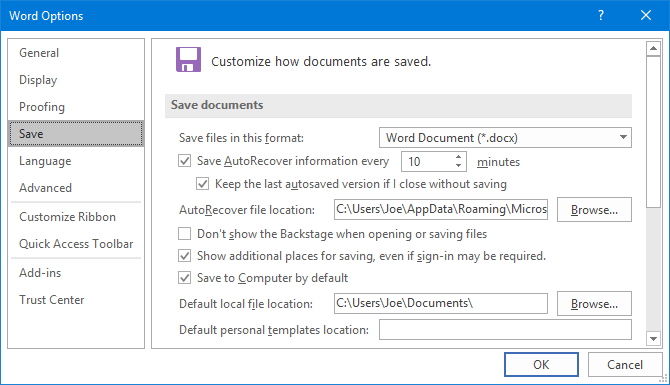The image size is (670, 385).
Task: Click the Word Options title text
Action: 46,16
